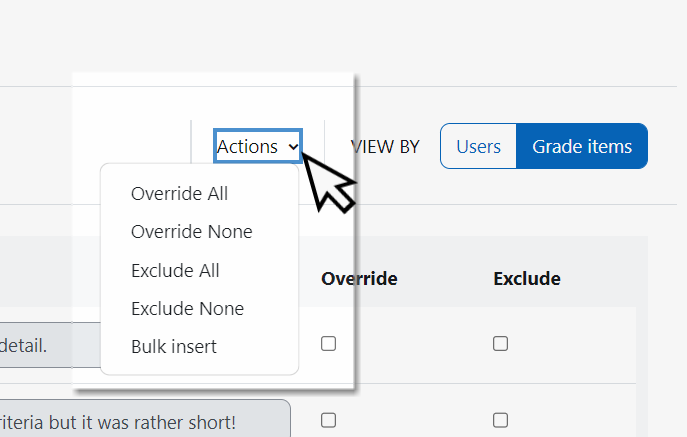Screen dimensions: 687x437
Task: Enable Override checkbox in second row
Action: (x=328, y=420)
